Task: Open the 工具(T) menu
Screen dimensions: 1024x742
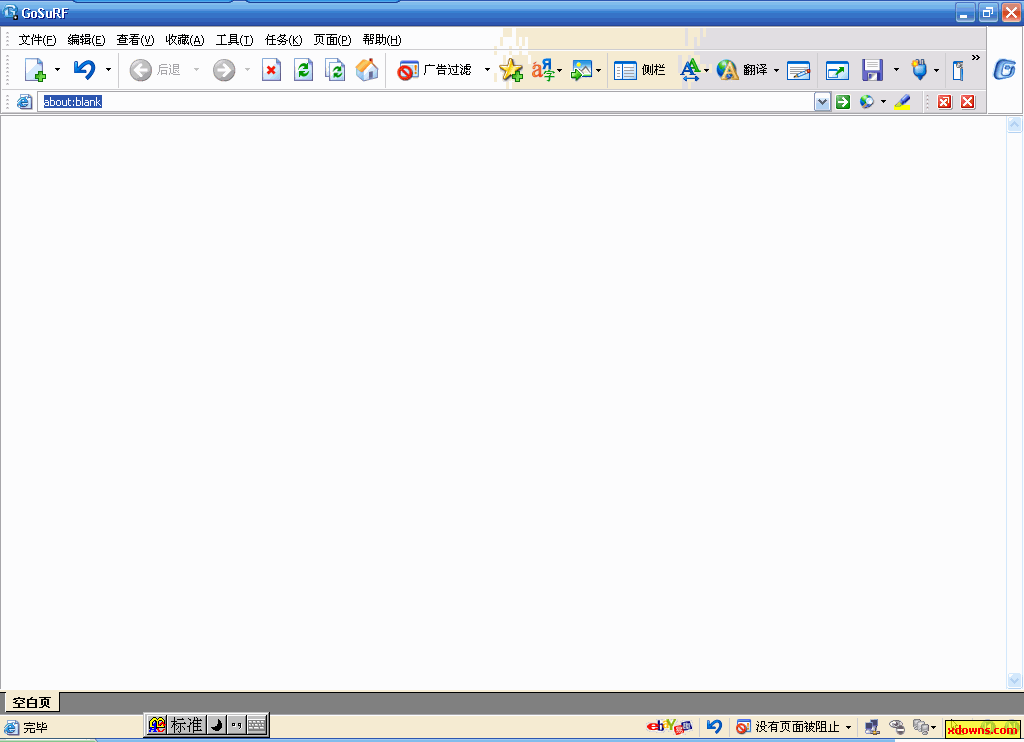Action: [234, 40]
